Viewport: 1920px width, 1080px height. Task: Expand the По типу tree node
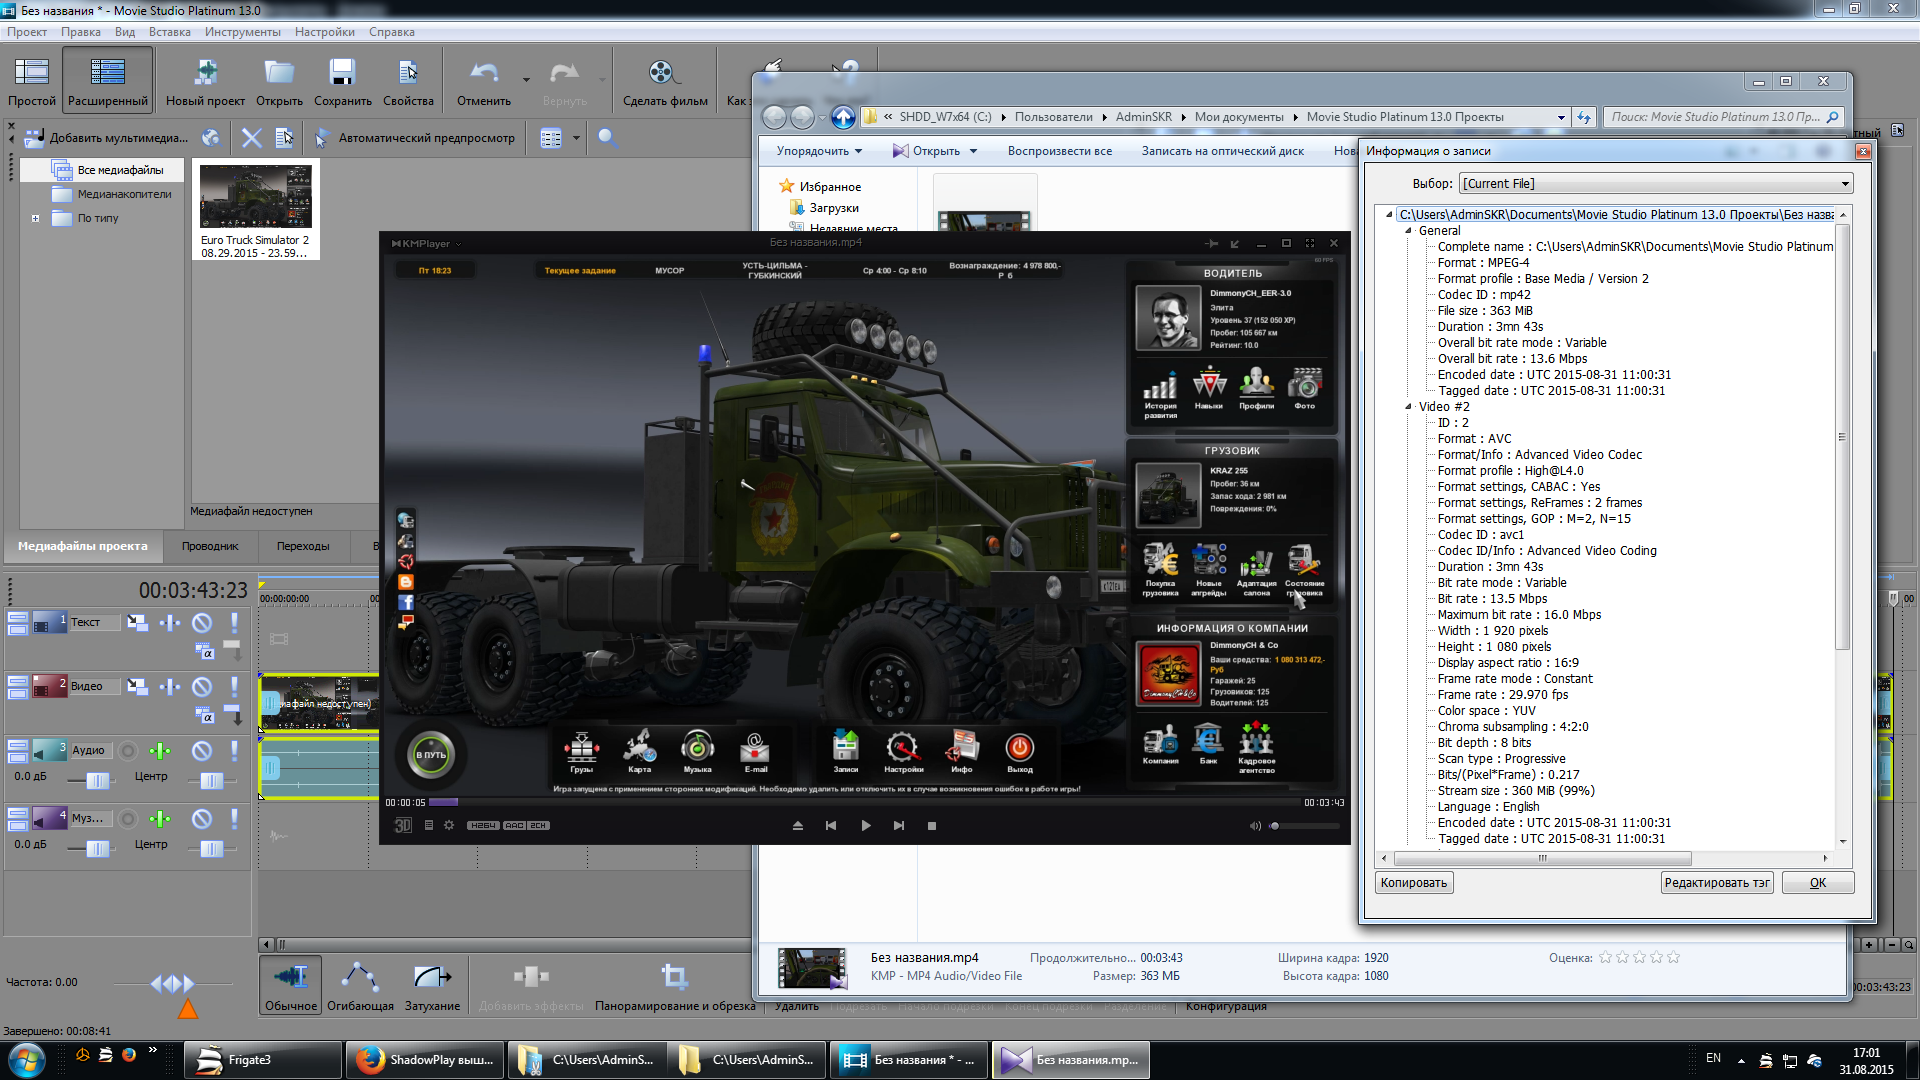click(36, 218)
